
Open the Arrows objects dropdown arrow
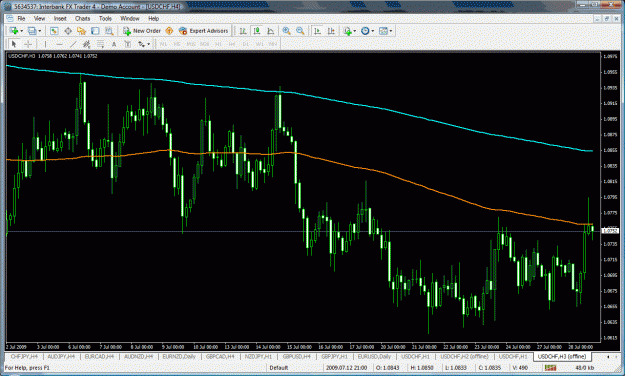(149, 44)
